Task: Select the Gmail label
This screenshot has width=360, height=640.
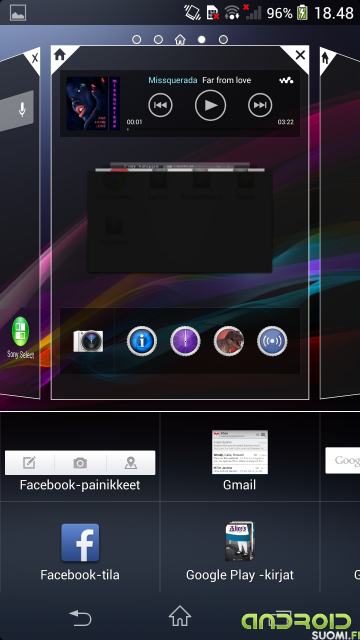Action: click(240, 485)
